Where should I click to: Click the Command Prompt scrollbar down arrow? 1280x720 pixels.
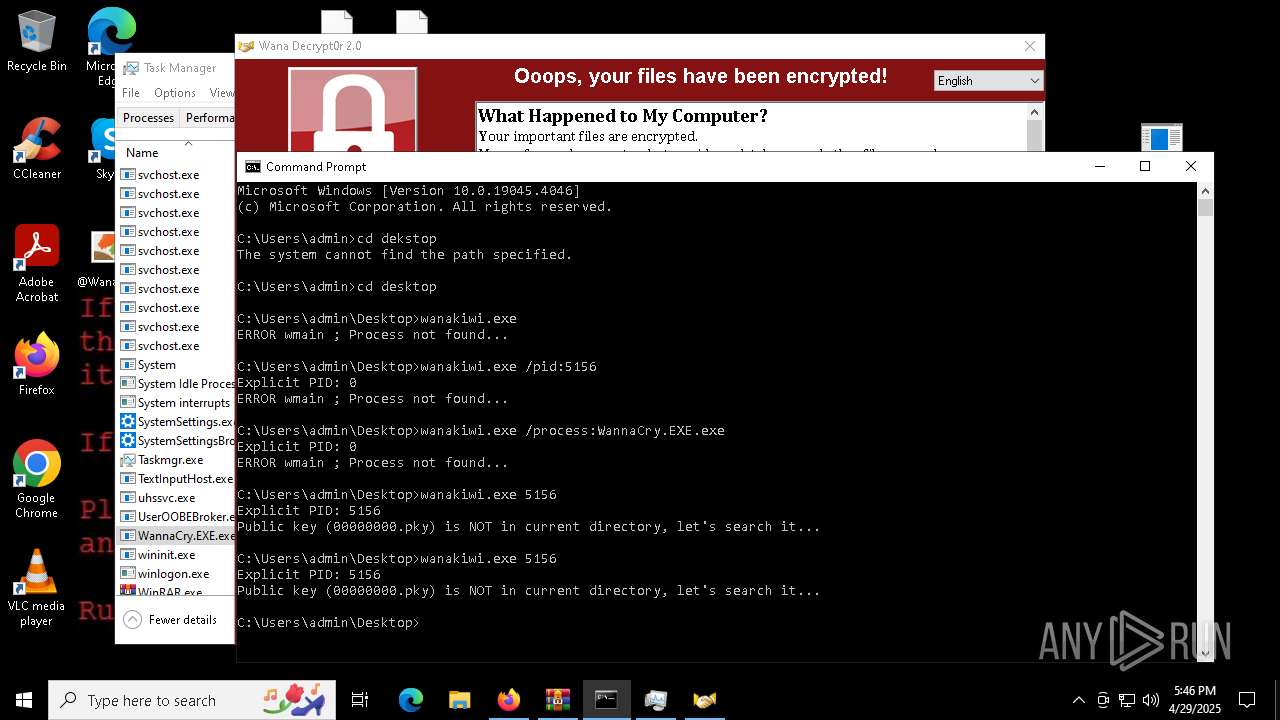[x=1205, y=653]
